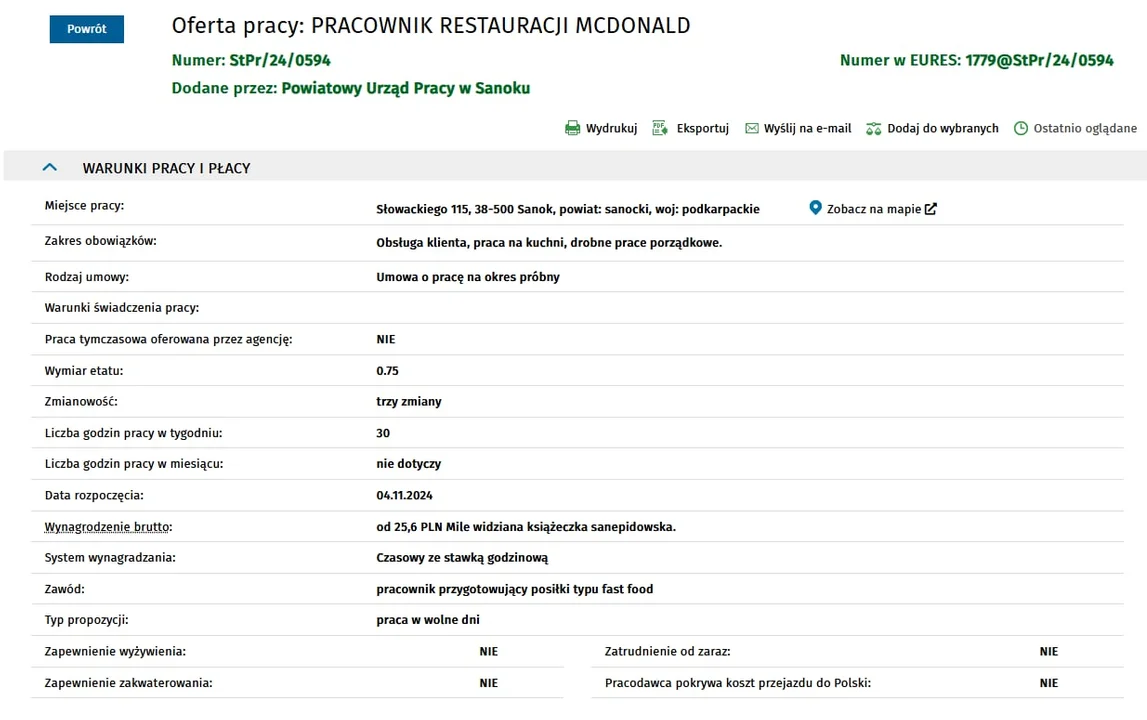Image resolution: width=1147 pixels, height=720 pixels.
Task: Click the Powiatowy Urząd Pracy w Sanoku text
Action: point(405,88)
